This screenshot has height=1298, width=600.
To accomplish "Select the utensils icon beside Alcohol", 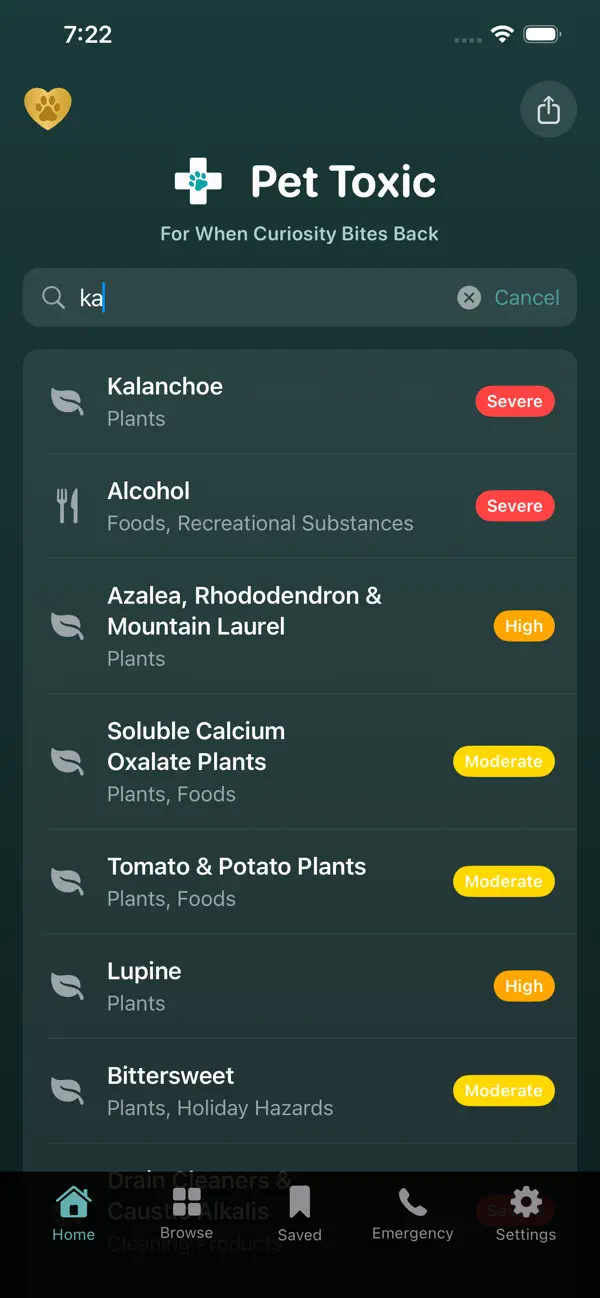I will [x=67, y=505].
